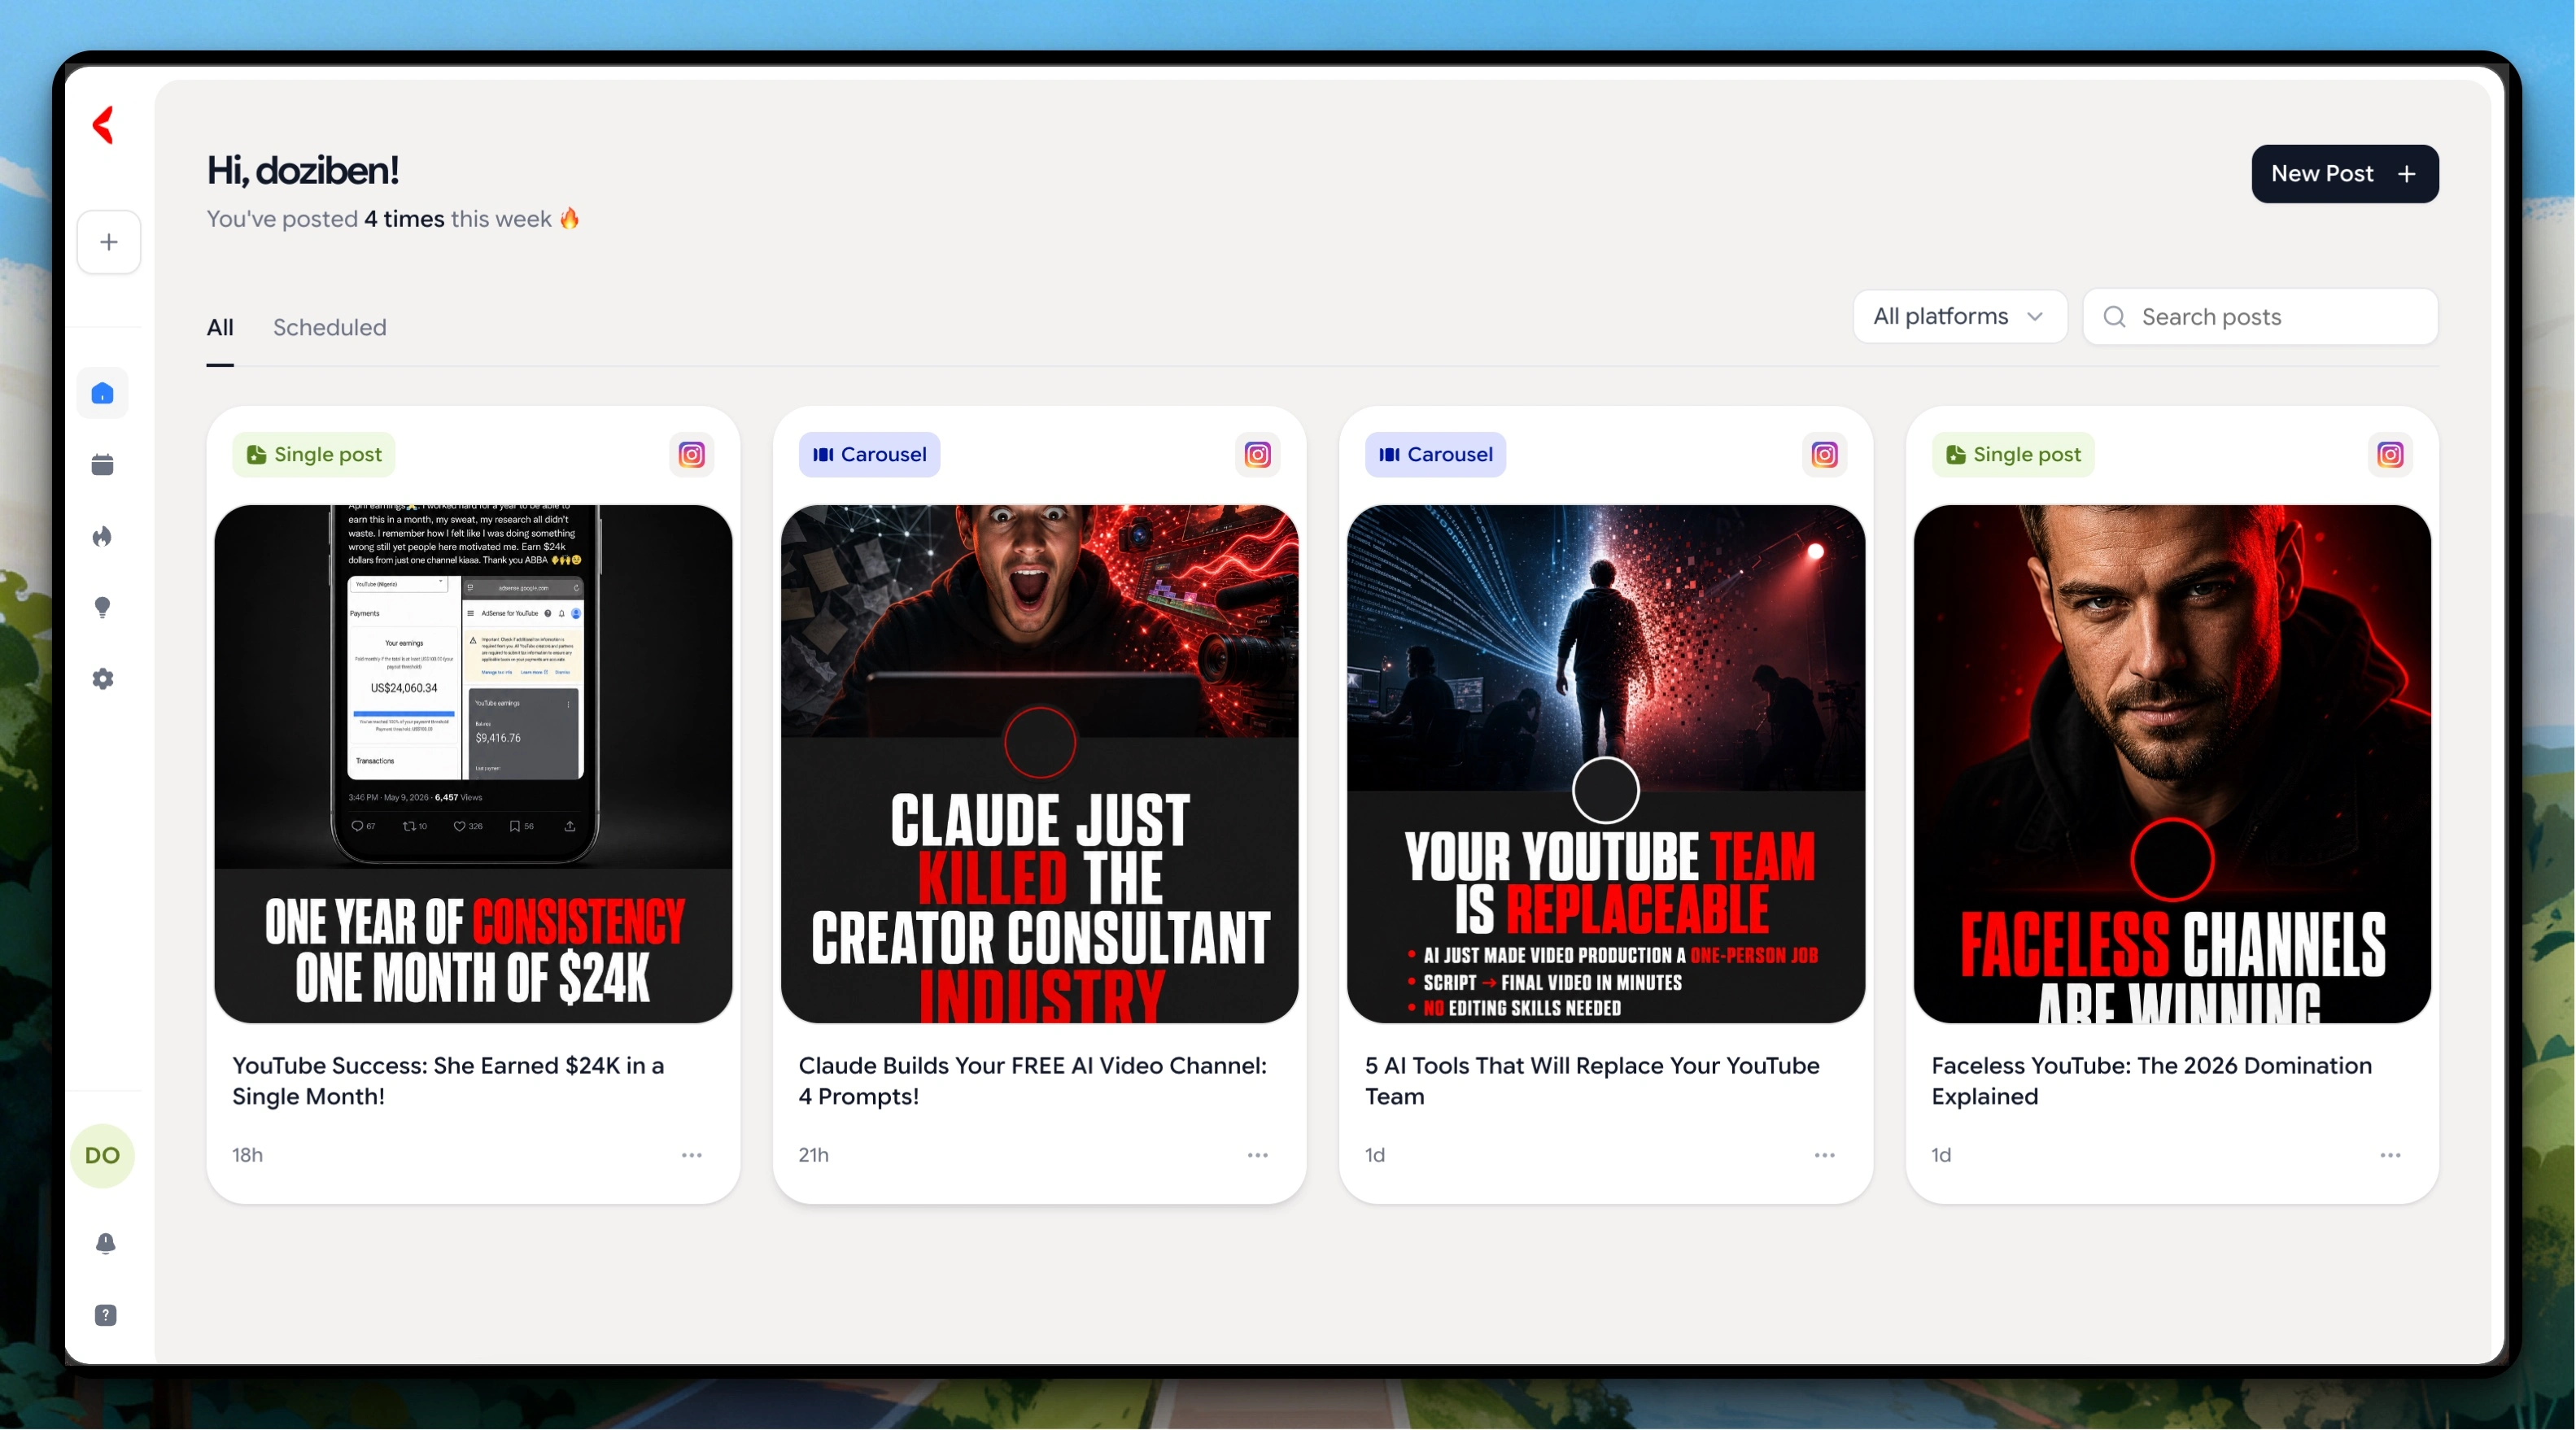The height and width of the screenshot is (1430, 2576).
Task: Click title Faceless YouTube: The 2026 Domination
Action: coord(2152,1081)
